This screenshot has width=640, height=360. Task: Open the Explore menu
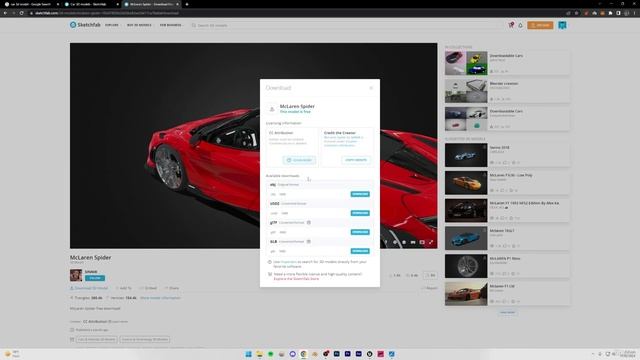(112, 25)
